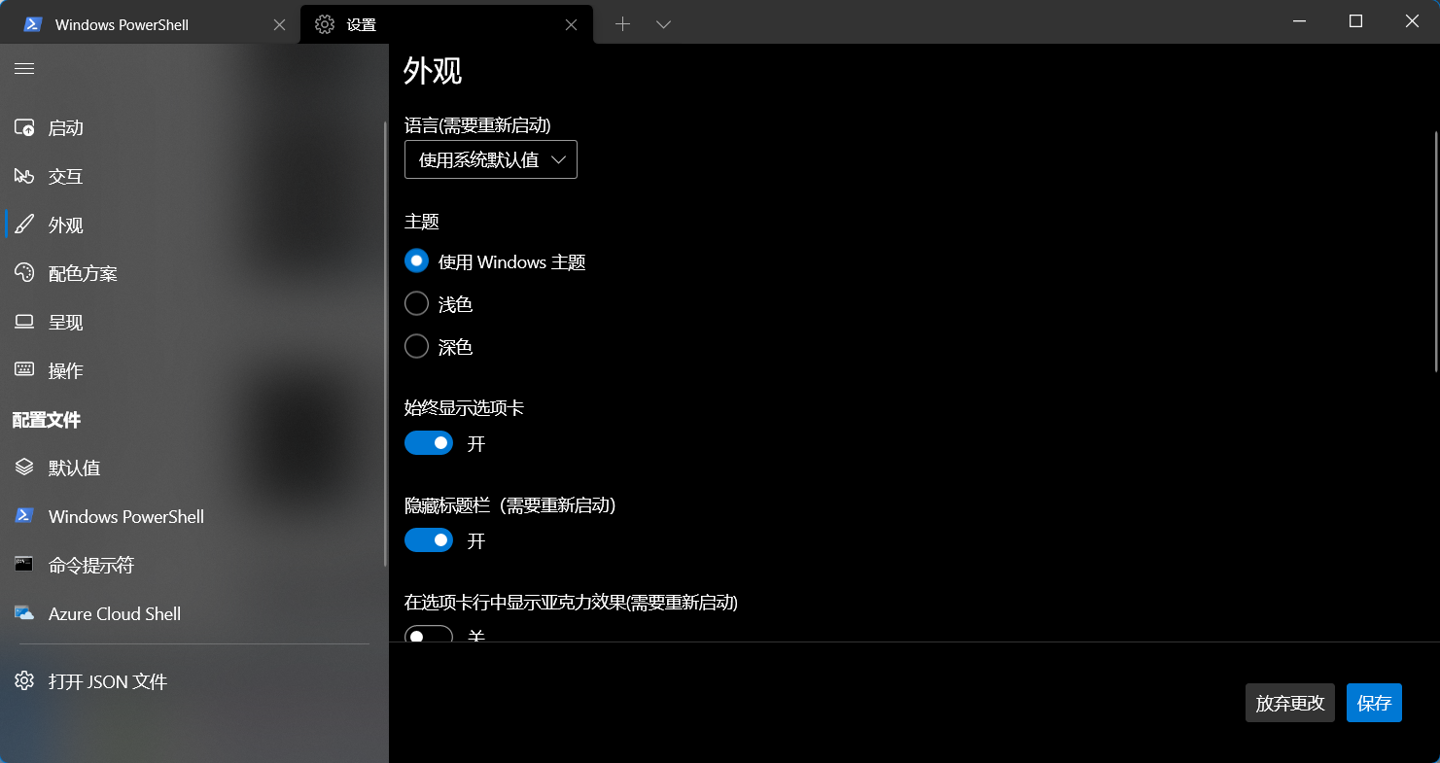The image size is (1440, 763).
Task: Open the 命令提示符 profile settings
Action: (x=194, y=565)
